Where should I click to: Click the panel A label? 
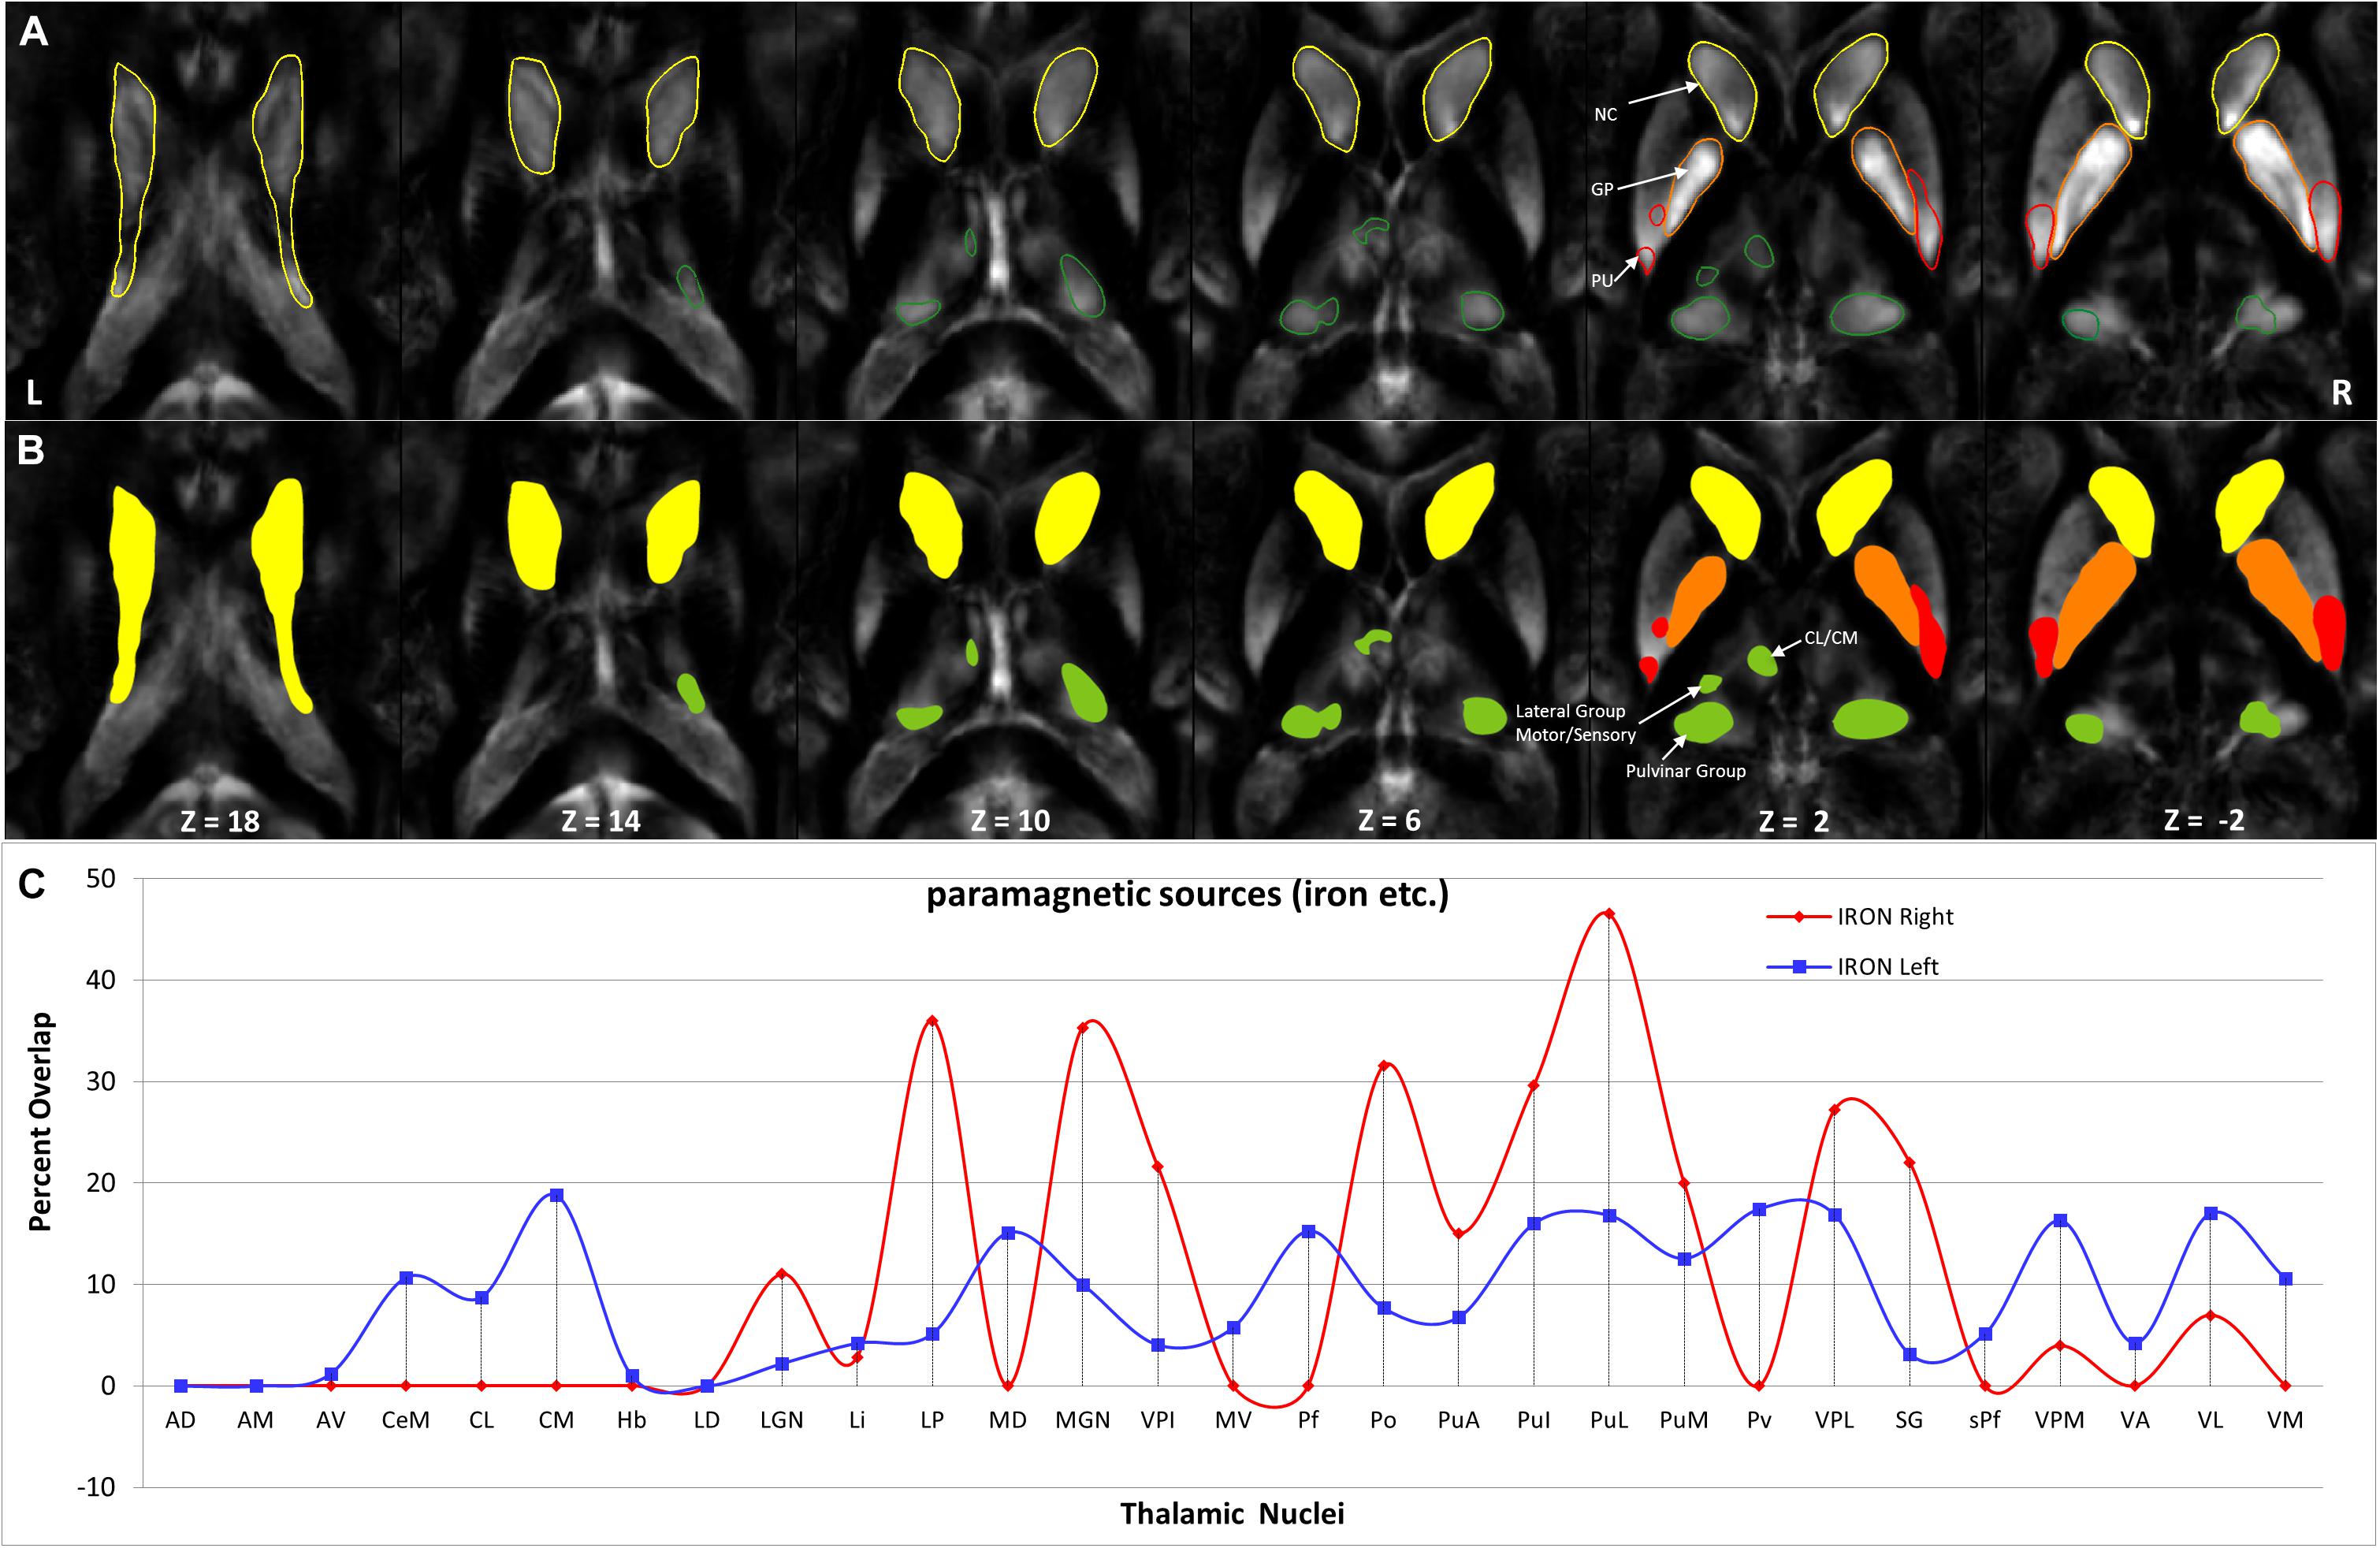[33, 32]
